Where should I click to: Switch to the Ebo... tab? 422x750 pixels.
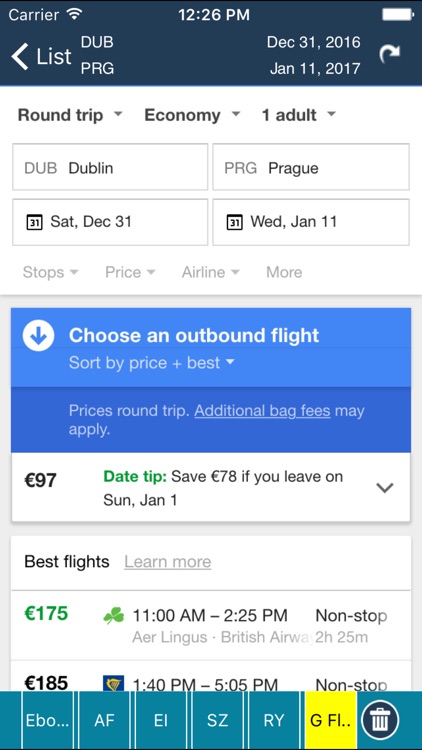coord(47,720)
